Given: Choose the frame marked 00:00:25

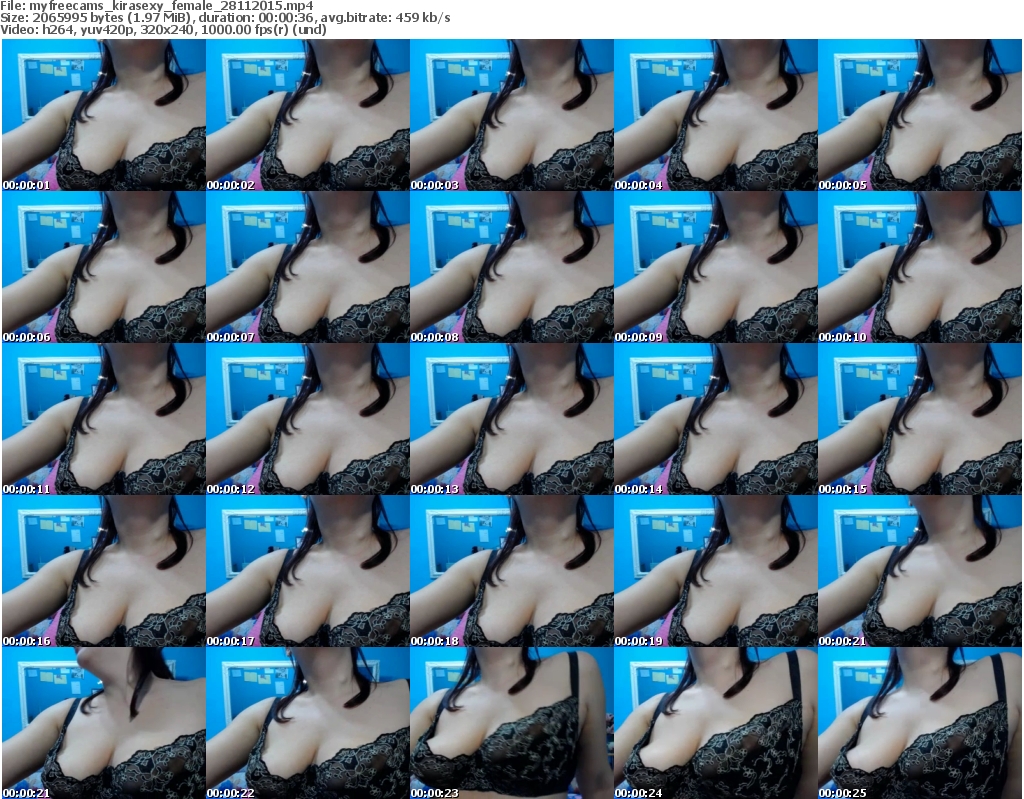Looking at the screenshot, I should tap(920, 723).
